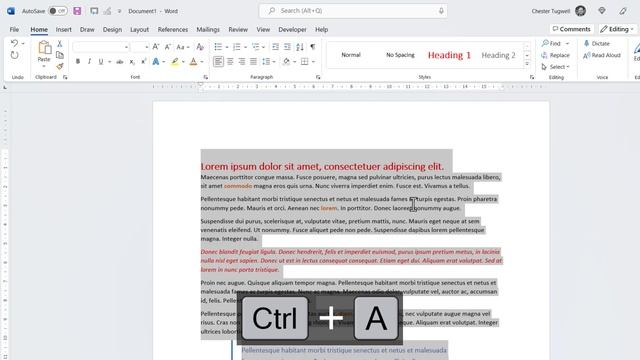Viewport: 640px width, 360px height.
Task: Open the font size dropdown
Action: (x=147, y=47)
